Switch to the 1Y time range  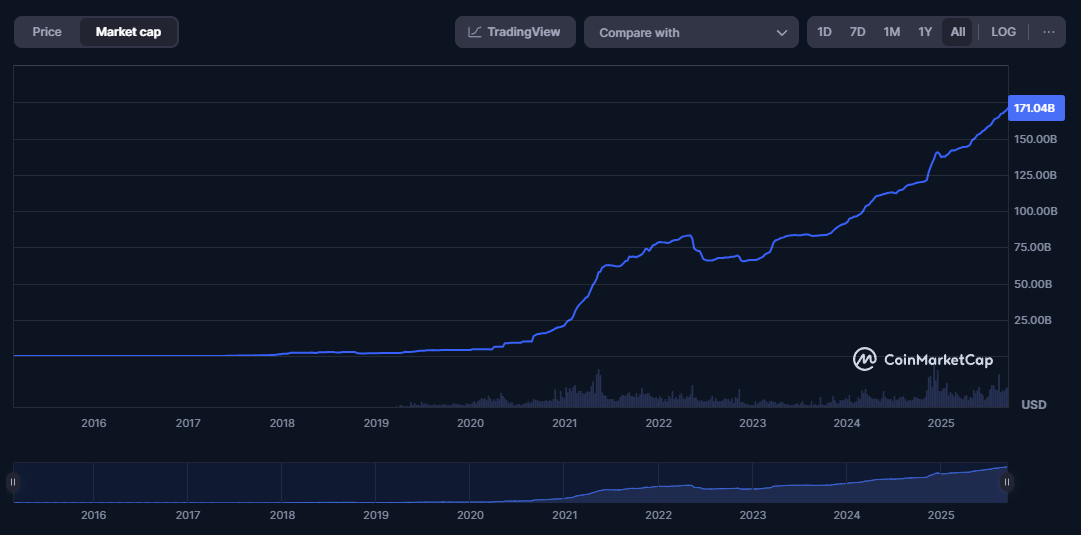coord(925,32)
